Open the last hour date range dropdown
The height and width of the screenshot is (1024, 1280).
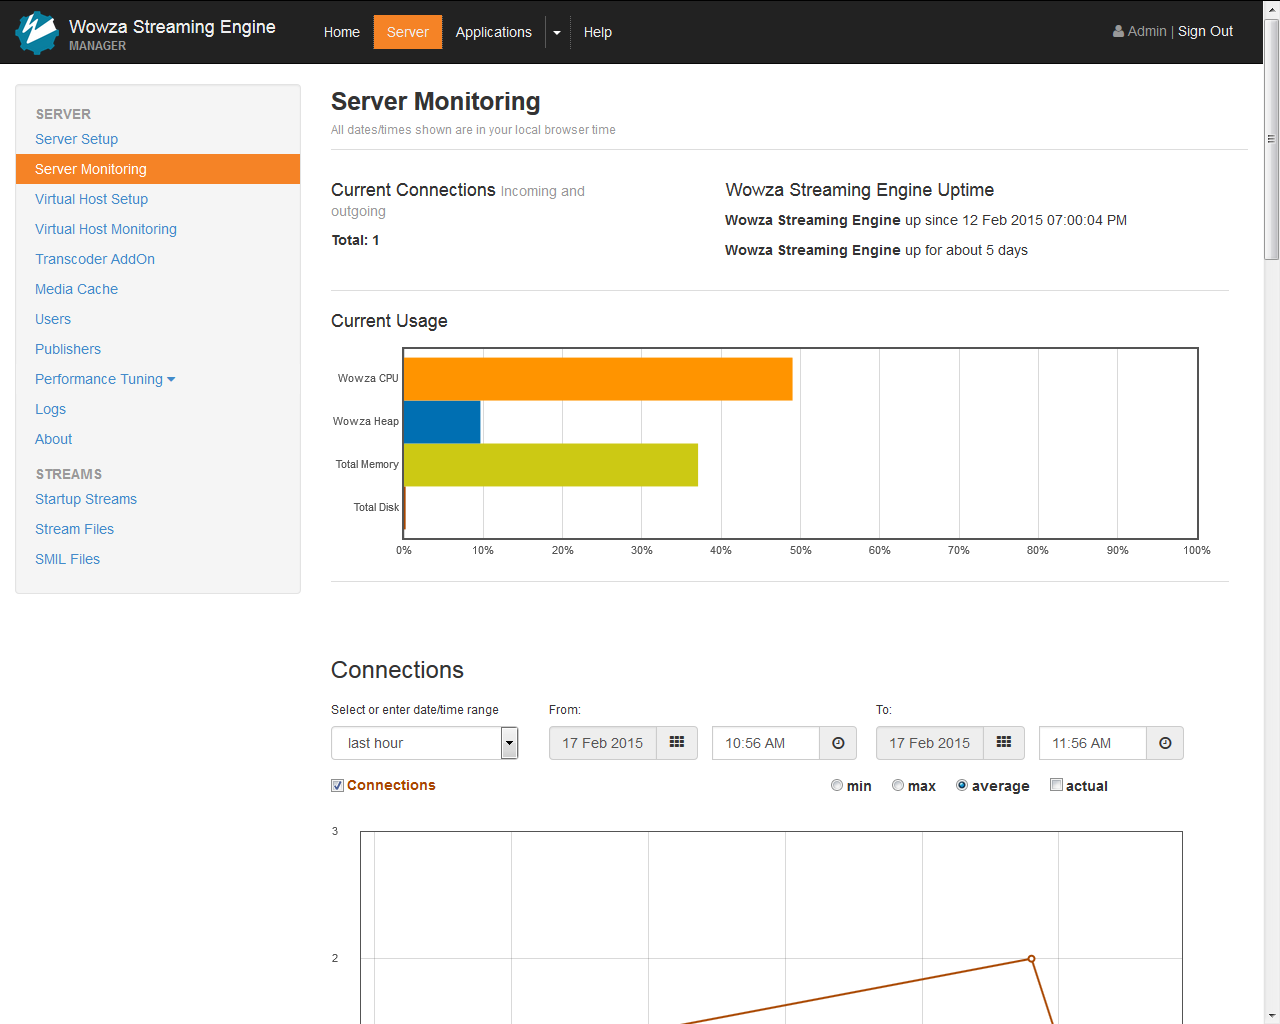coord(509,743)
